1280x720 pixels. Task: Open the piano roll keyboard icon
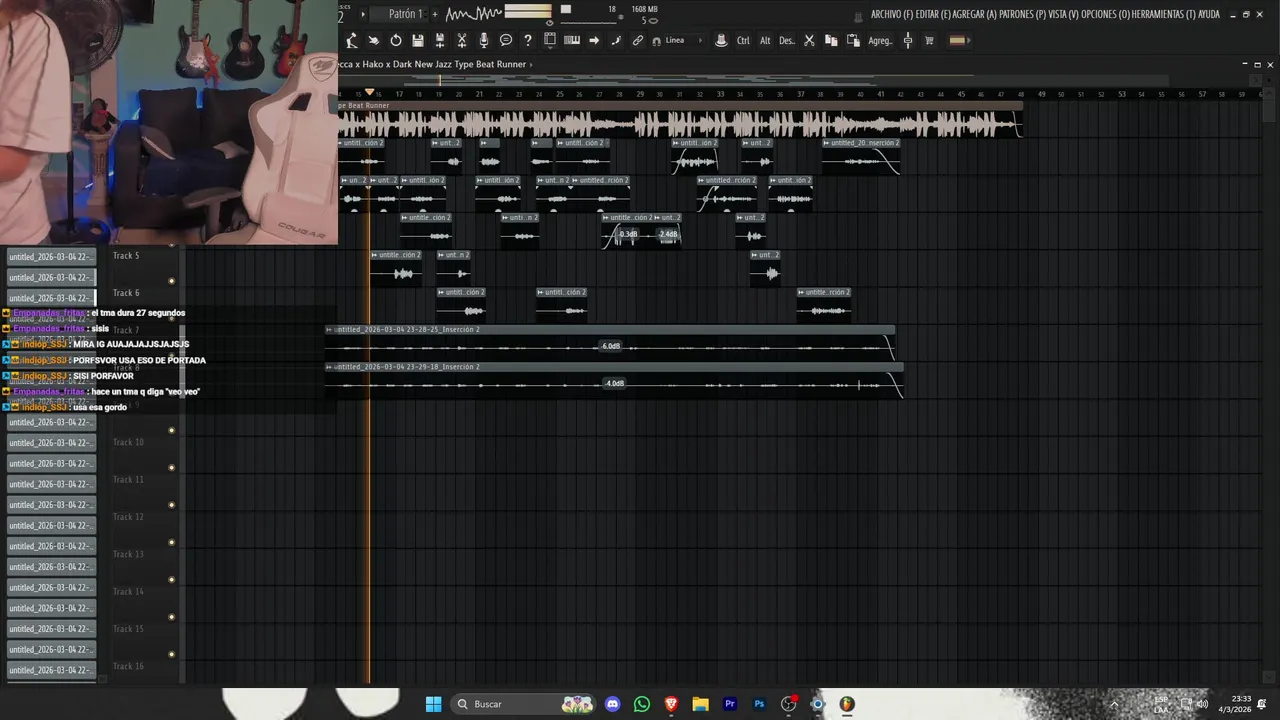572,40
